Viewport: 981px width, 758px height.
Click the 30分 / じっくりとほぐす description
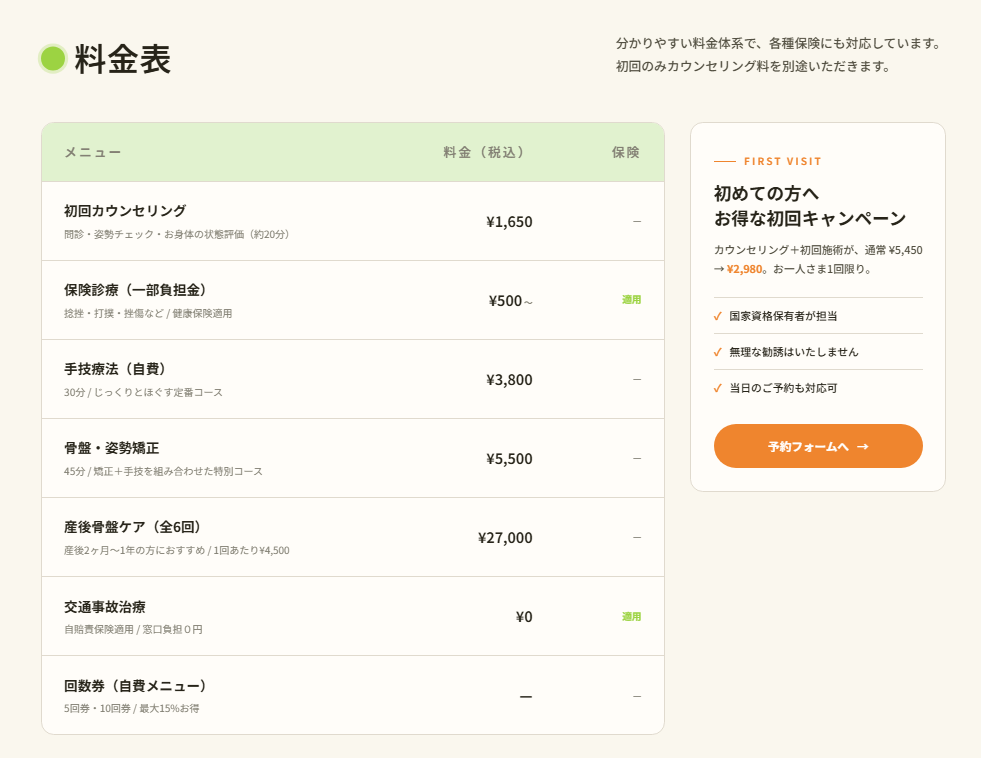pos(143,392)
